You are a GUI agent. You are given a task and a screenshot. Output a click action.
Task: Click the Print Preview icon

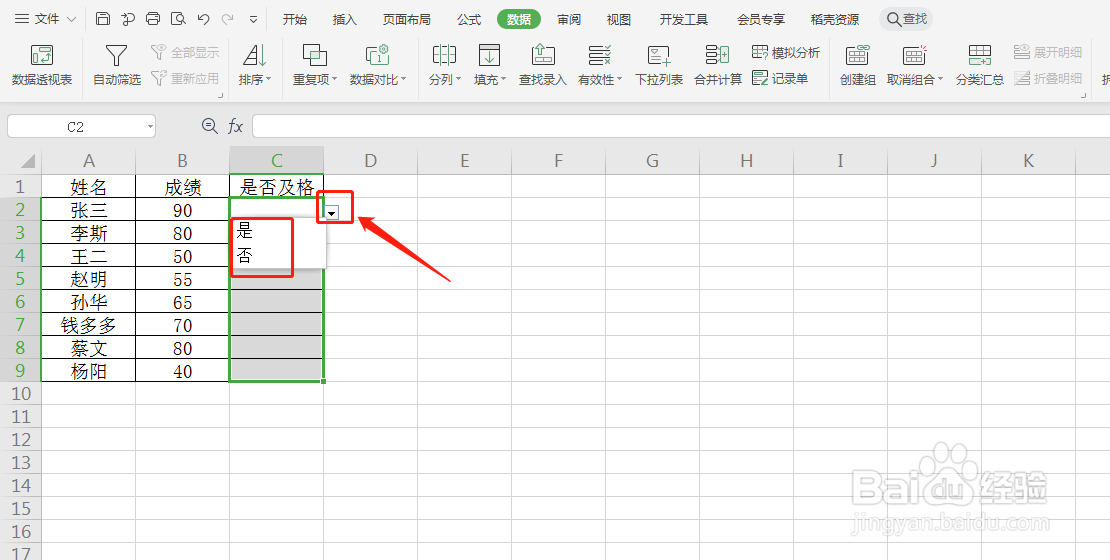tap(178, 19)
